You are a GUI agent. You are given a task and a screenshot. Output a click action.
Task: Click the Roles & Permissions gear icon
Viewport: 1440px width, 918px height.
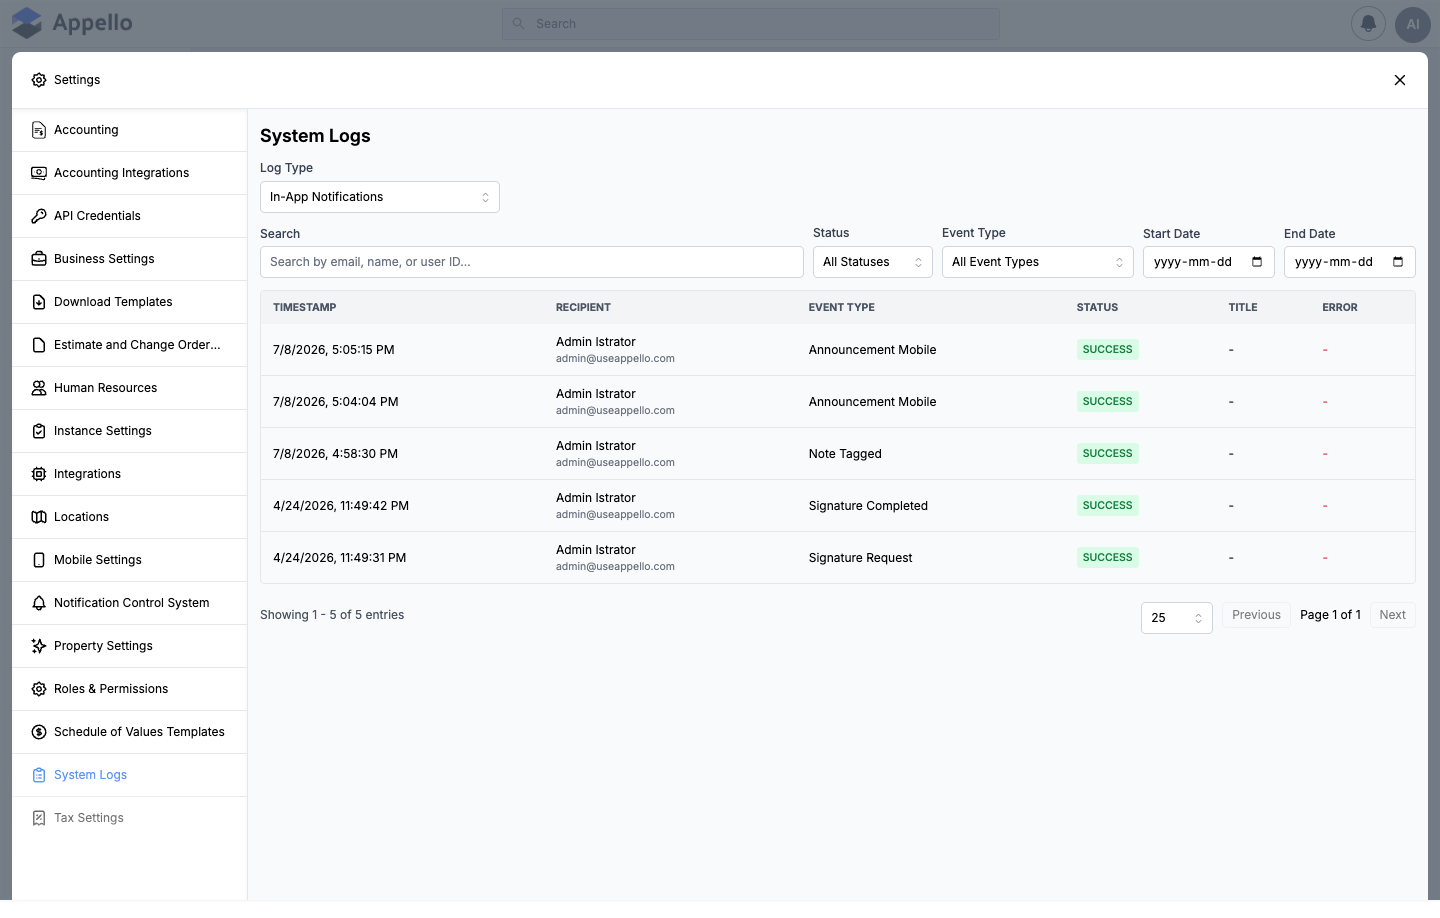pyautogui.click(x=39, y=689)
